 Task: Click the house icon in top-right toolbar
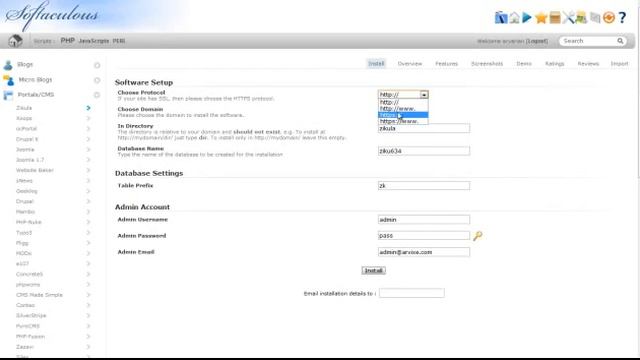[514, 18]
